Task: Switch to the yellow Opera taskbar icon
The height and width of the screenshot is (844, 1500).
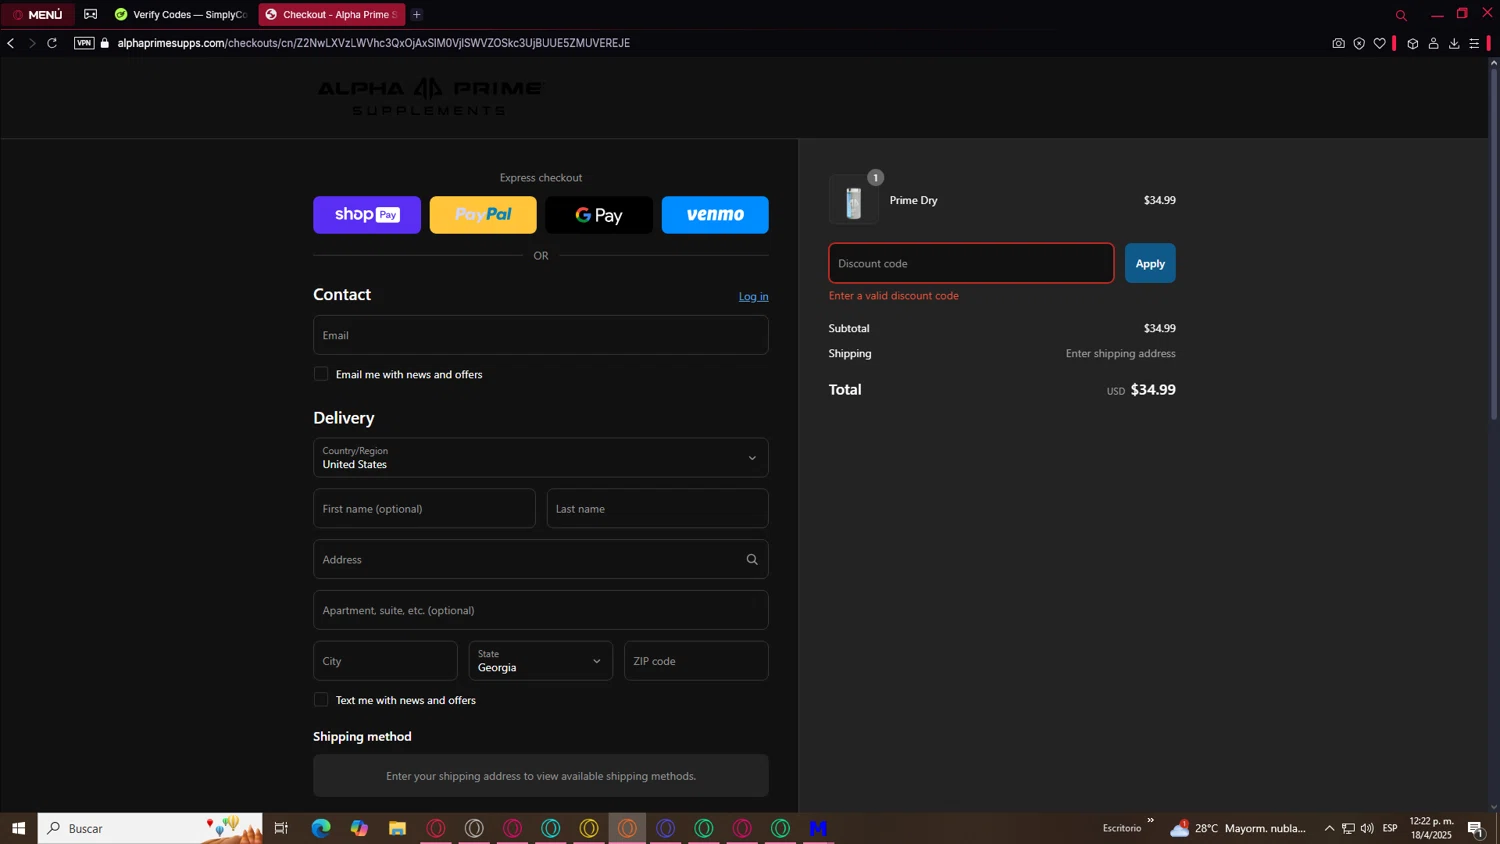Action: (589, 828)
